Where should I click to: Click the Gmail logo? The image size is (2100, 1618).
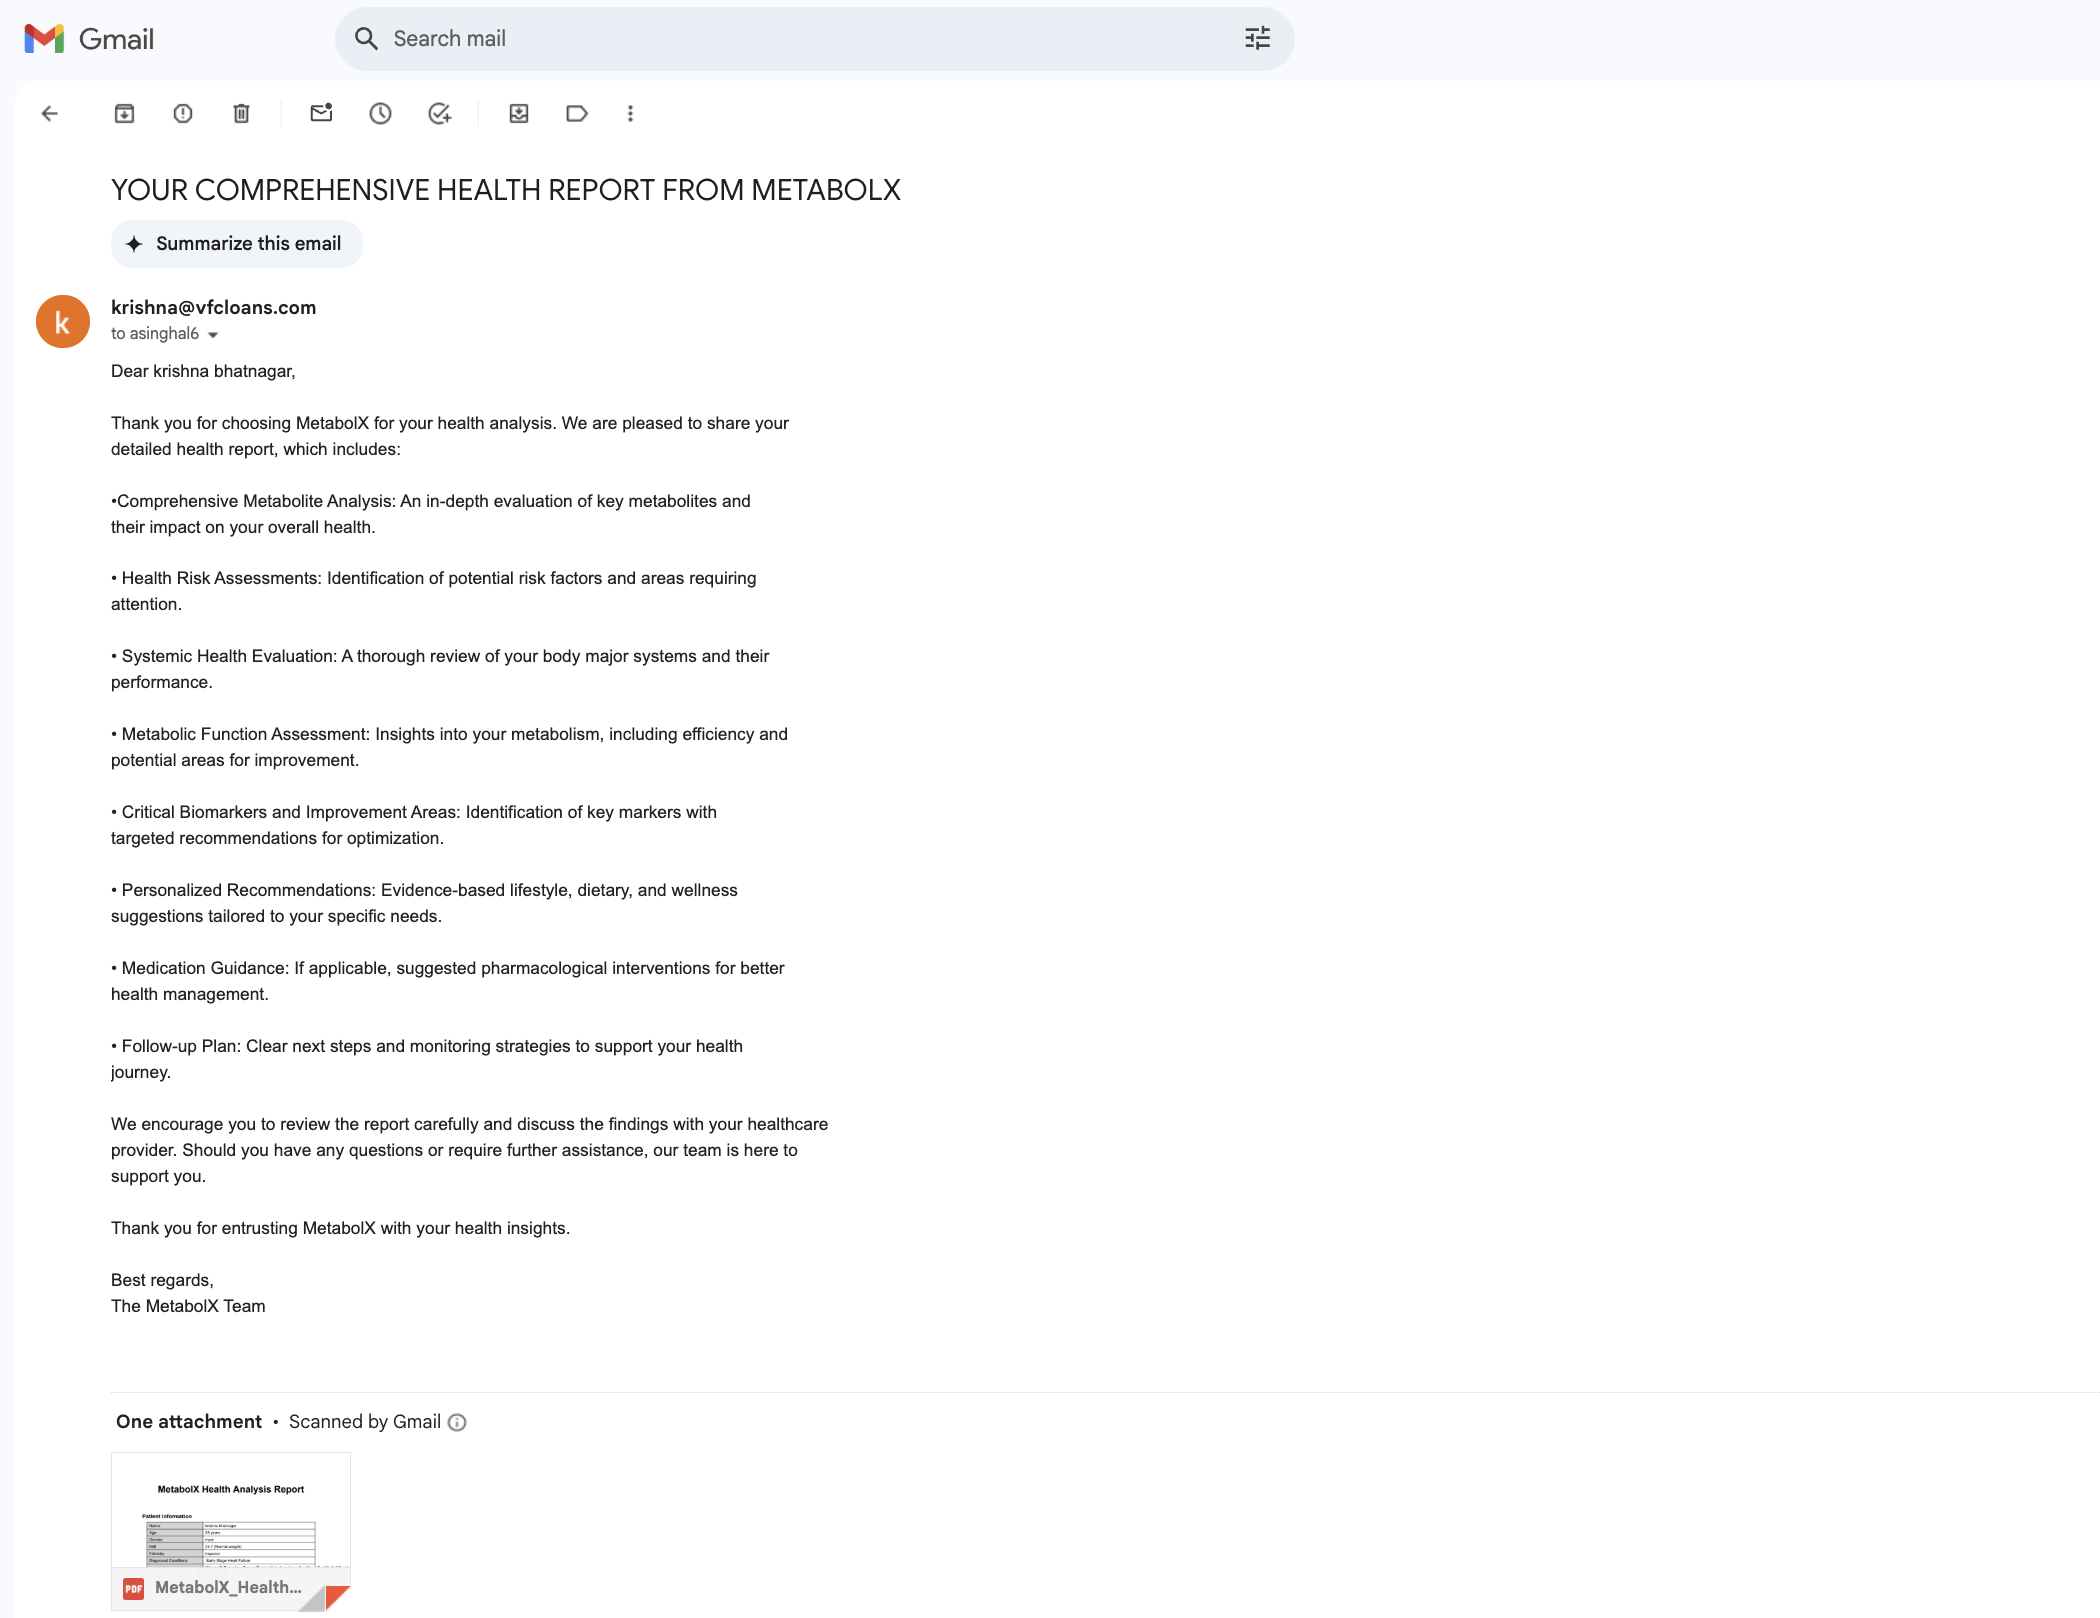[89, 39]
